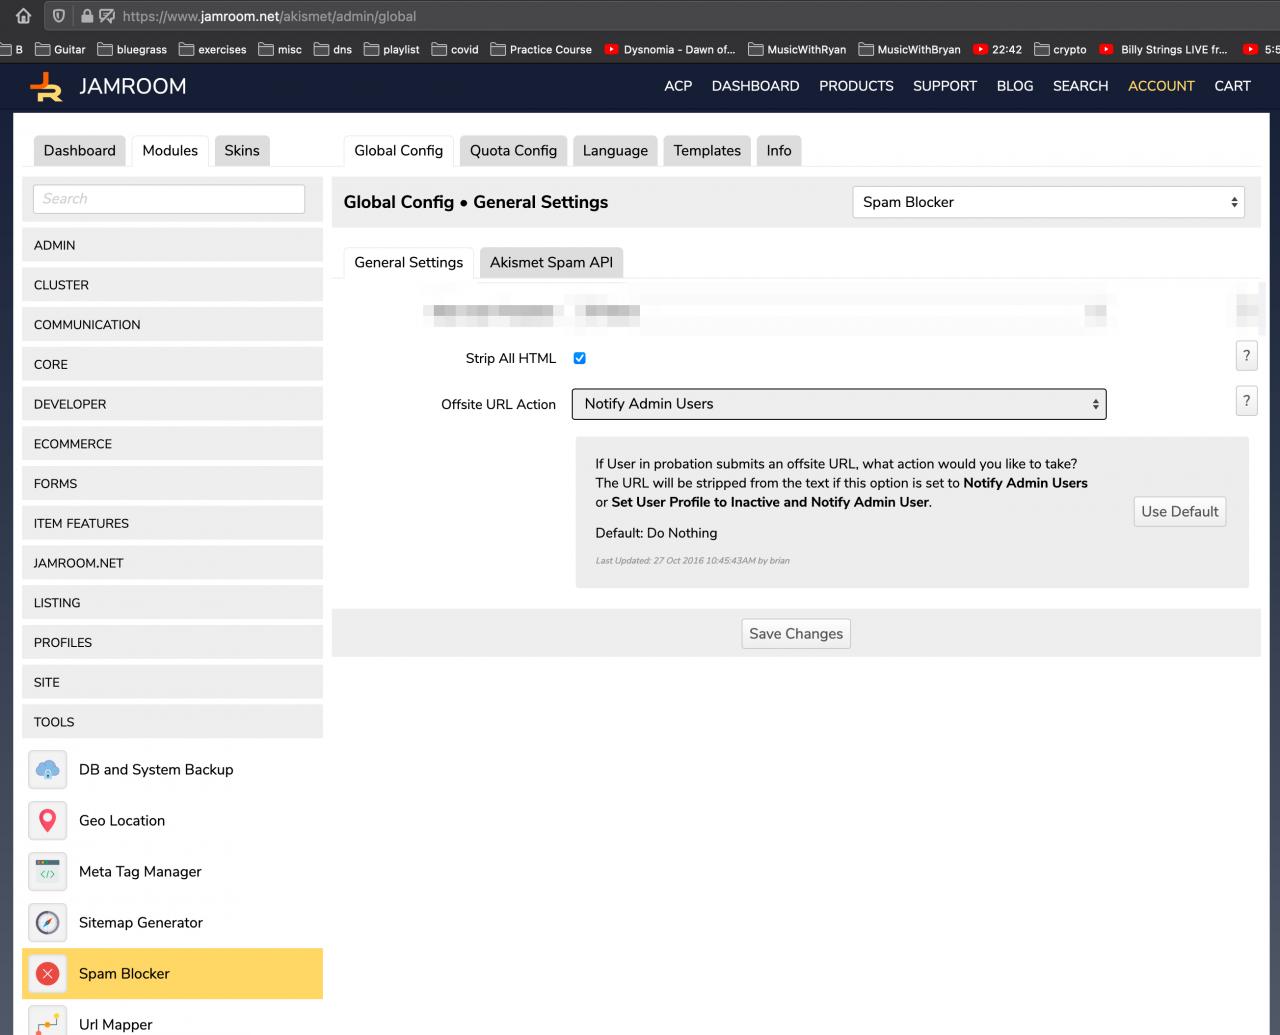The height and width of the screenshot is (1035, 1280).
Task: Show help for Offsite URL Action
Action: click(1246, 401)
